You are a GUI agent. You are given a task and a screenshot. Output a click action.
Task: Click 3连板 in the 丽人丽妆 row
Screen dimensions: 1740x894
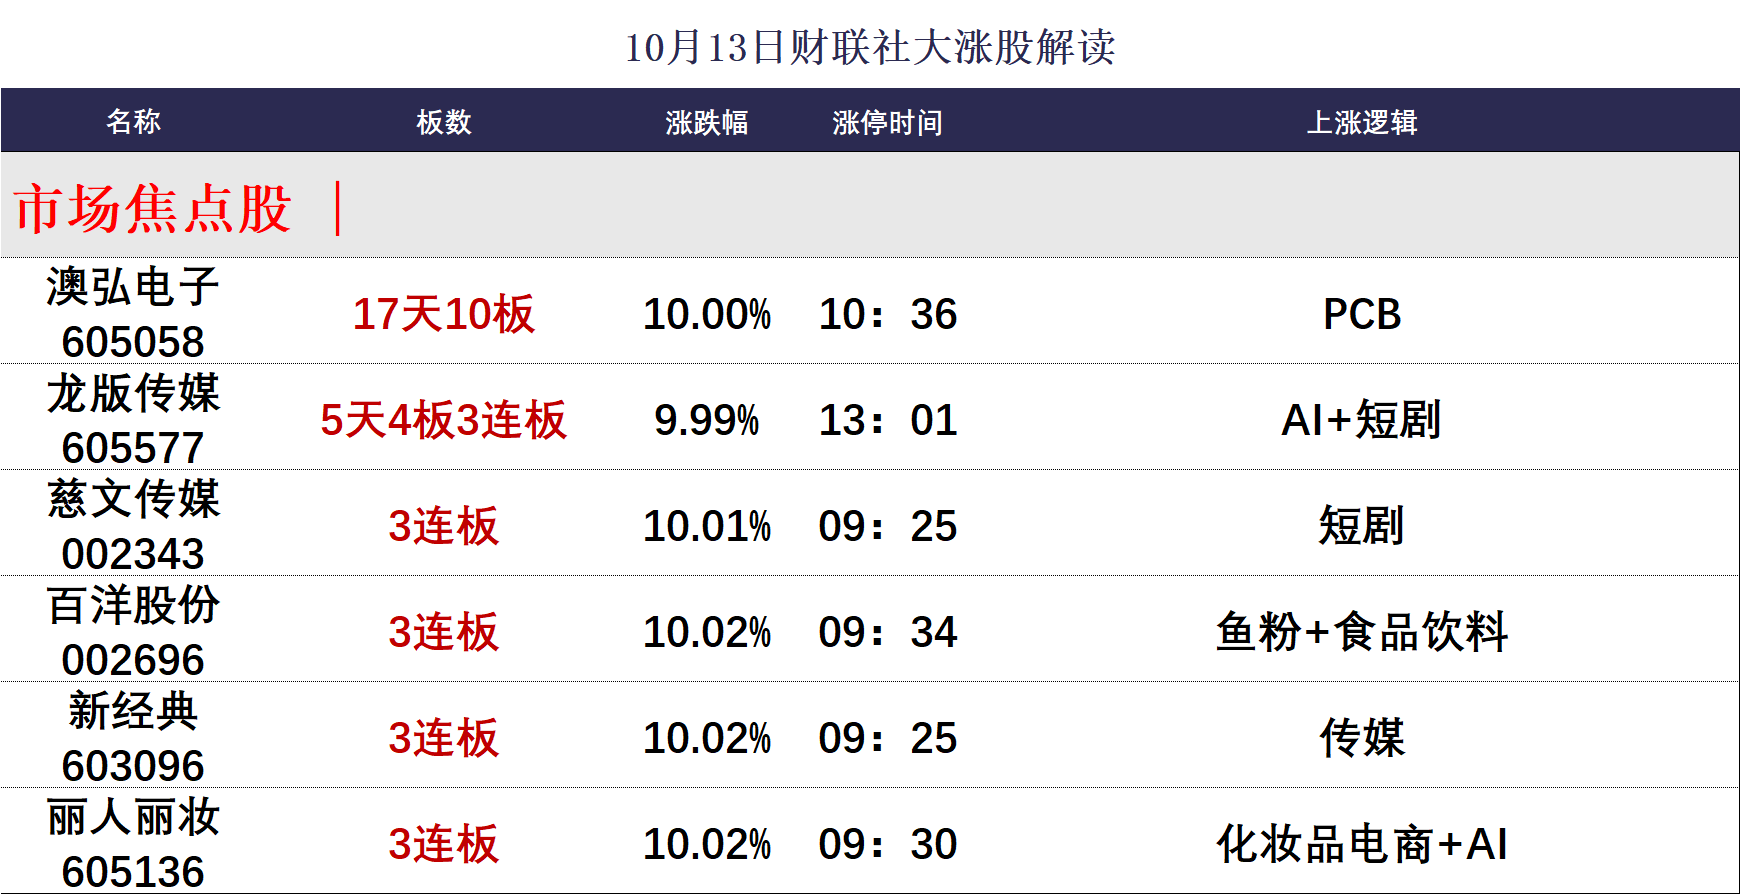coord(444,844)
